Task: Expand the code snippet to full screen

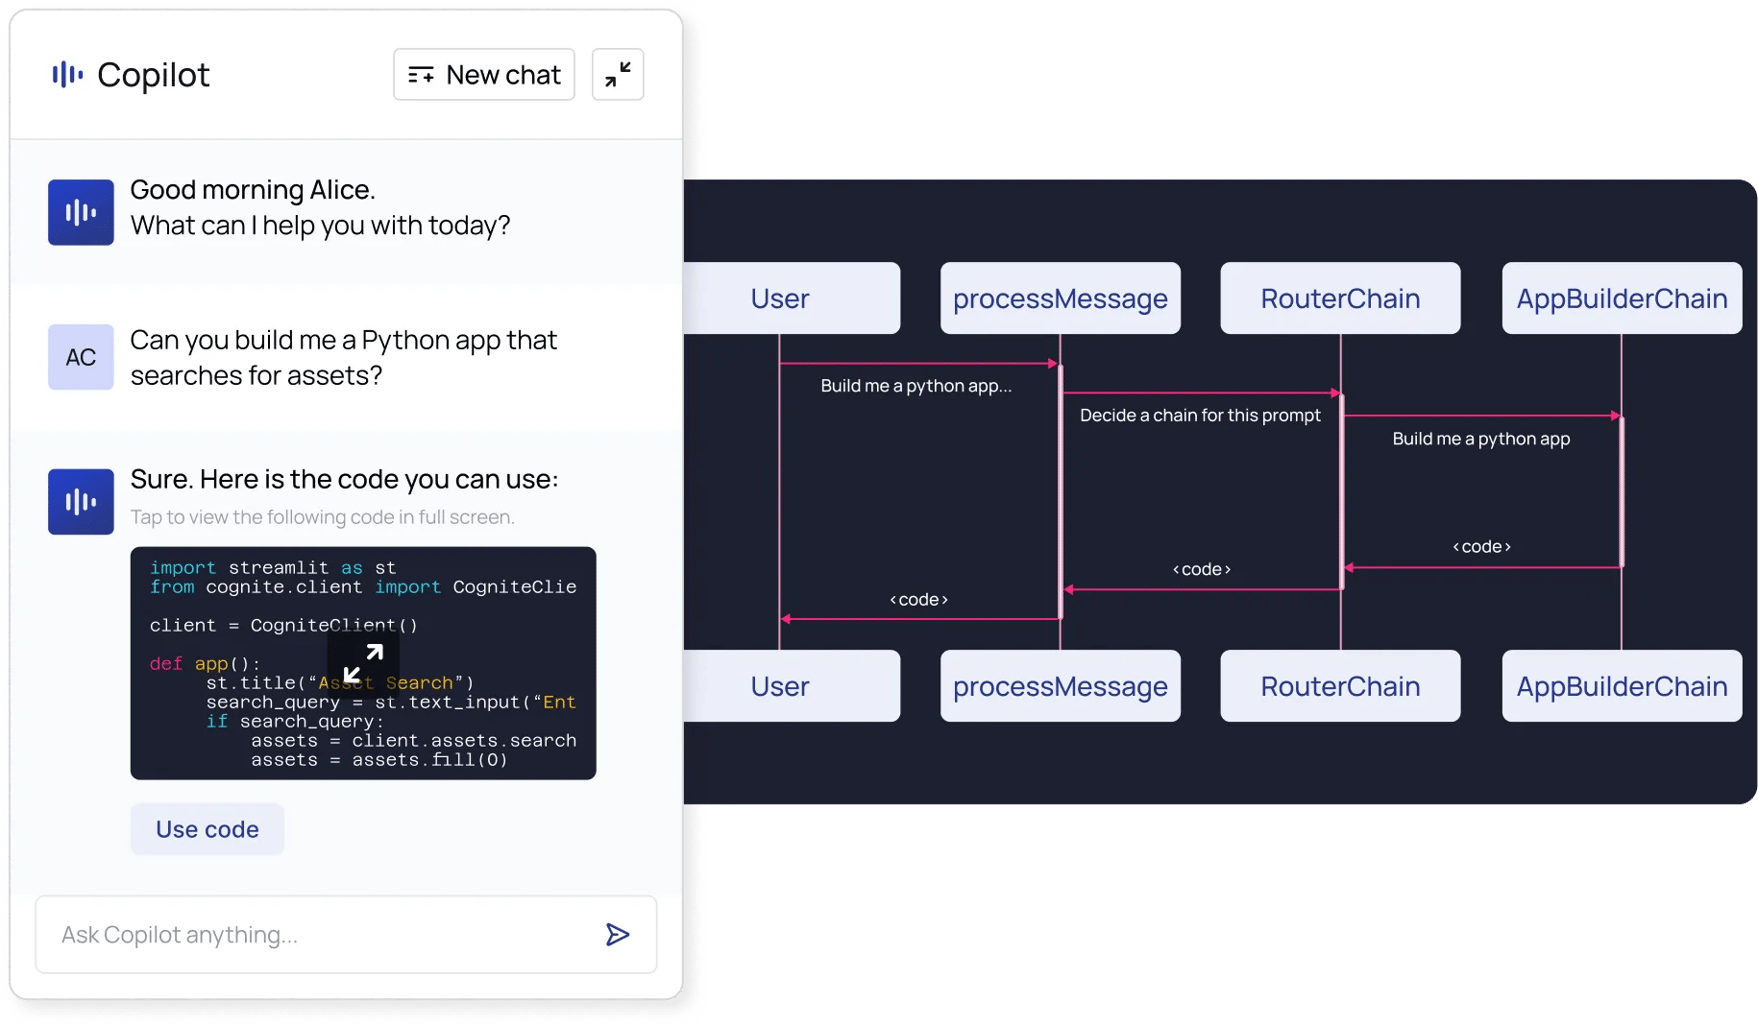Action: click(363, 663)
